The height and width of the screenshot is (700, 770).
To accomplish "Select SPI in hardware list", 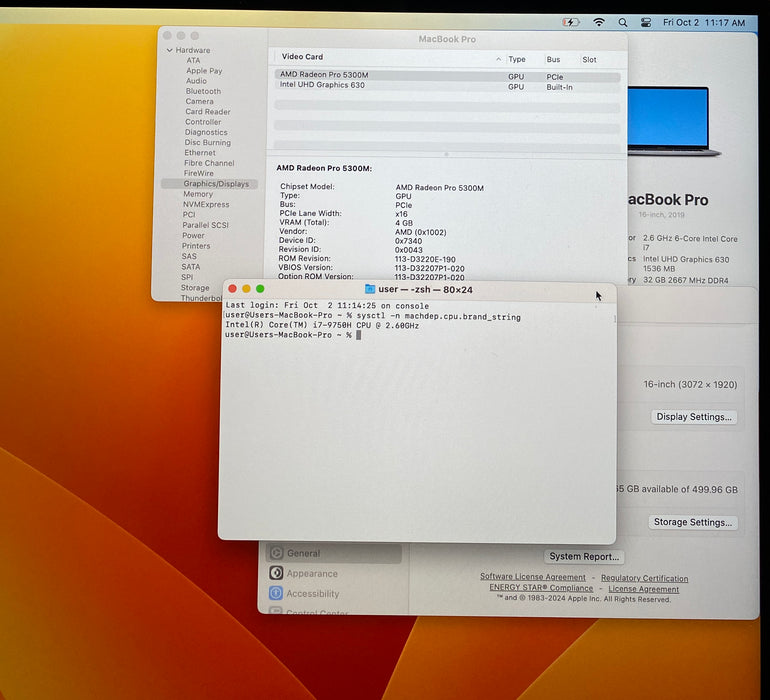I will (187, 277).
